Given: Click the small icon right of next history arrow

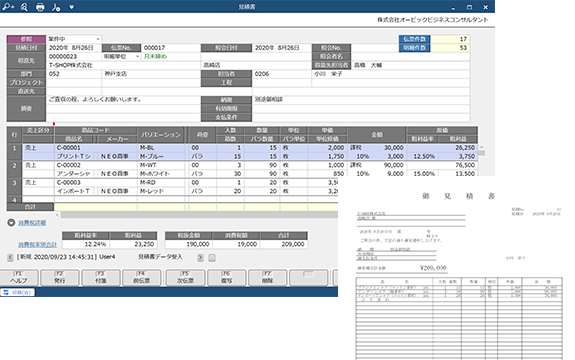Looking at the screenshot, I should [212, 258].
